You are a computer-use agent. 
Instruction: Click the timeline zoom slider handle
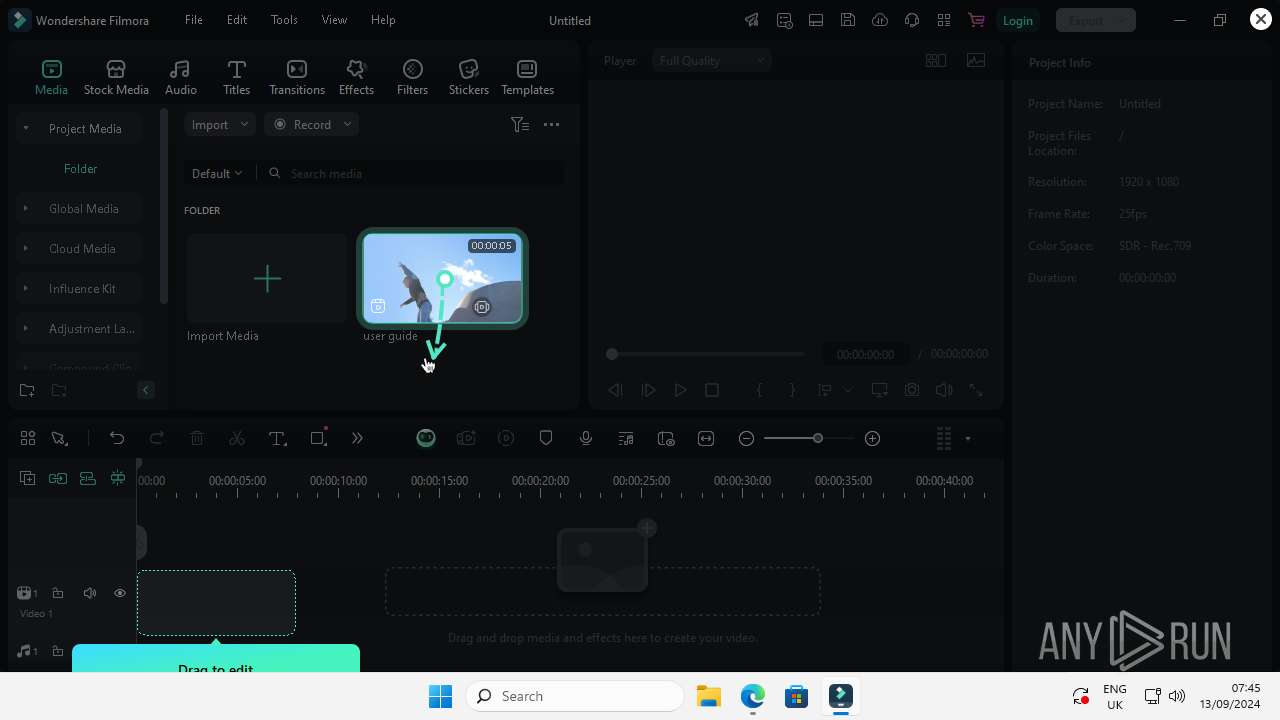pyautogui.click(x=817, y=438)
